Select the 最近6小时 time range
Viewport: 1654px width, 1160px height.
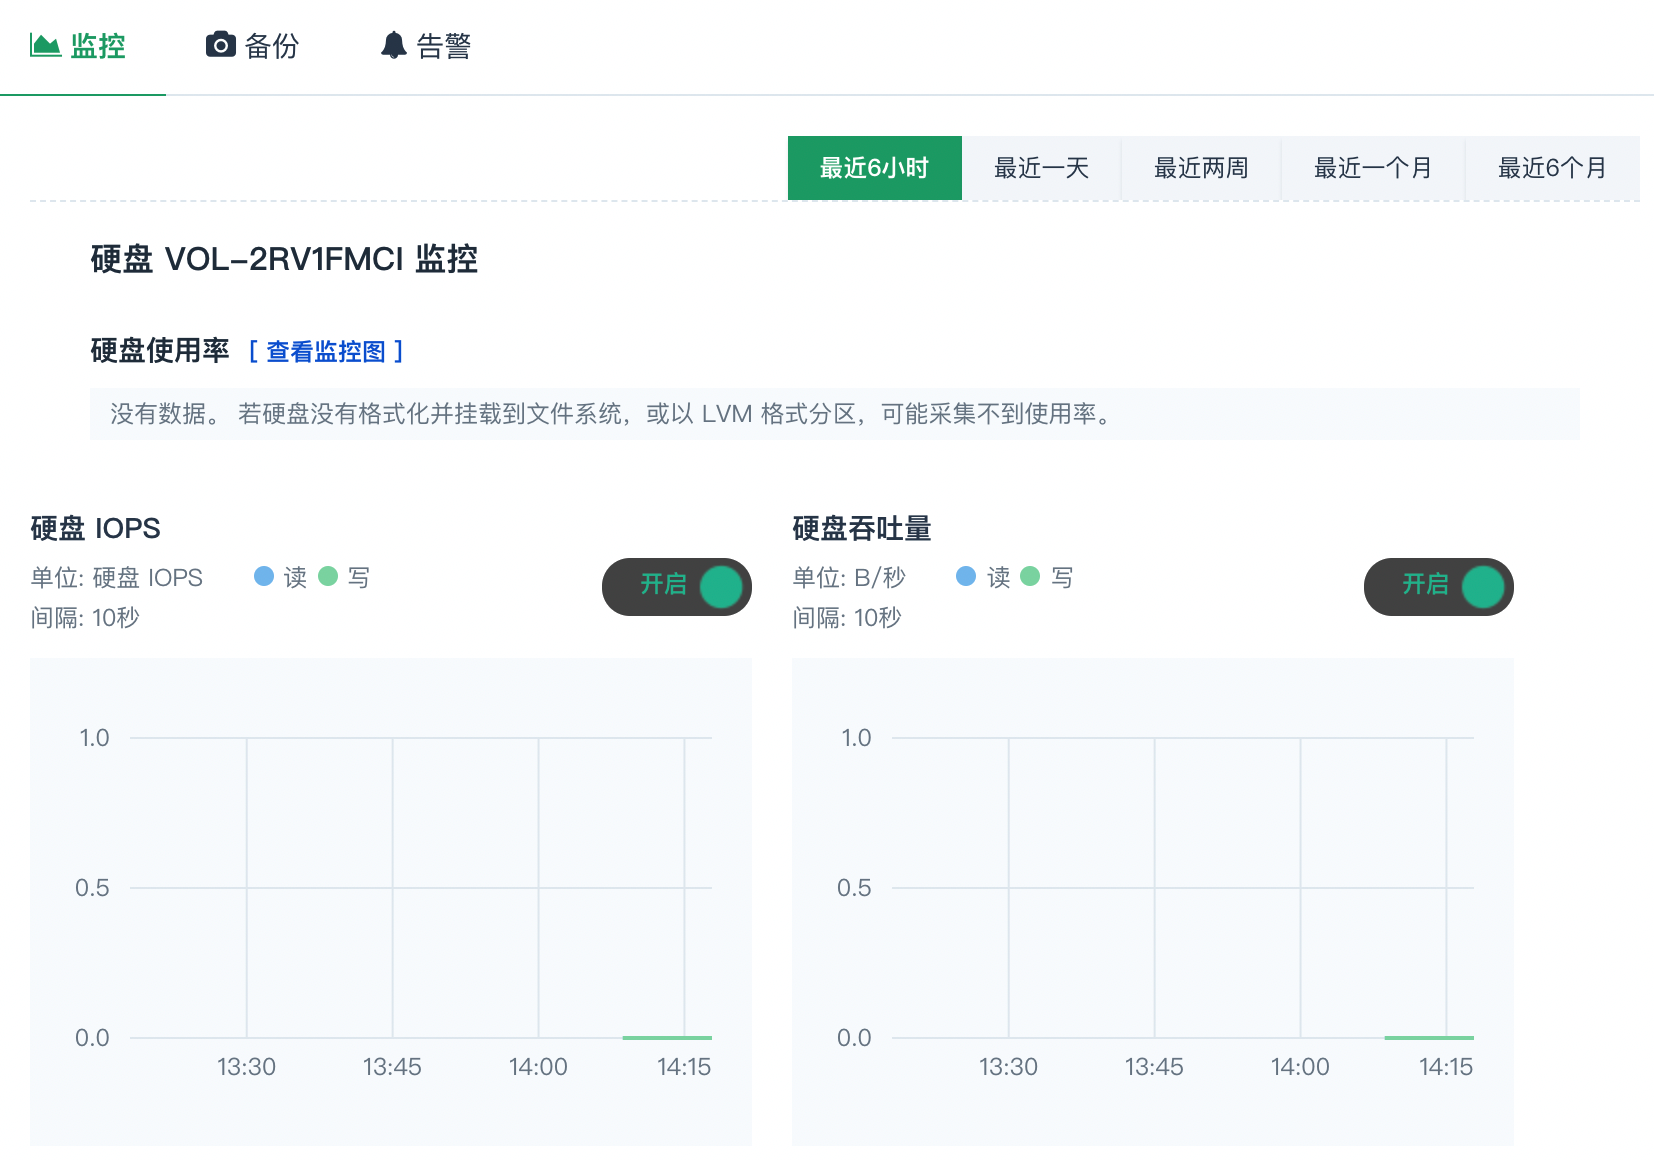(x=875, y=168)
